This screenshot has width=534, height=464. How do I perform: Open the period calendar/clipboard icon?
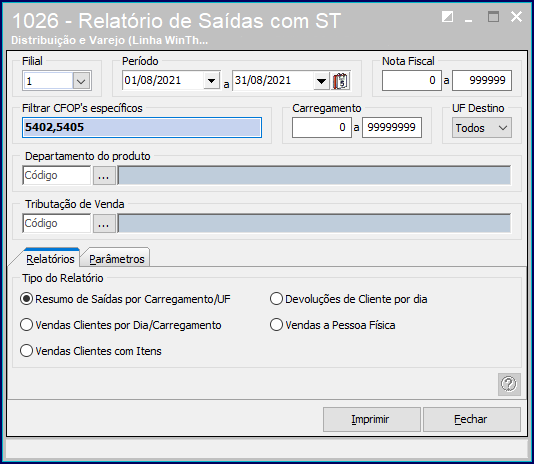click(341, 81)
